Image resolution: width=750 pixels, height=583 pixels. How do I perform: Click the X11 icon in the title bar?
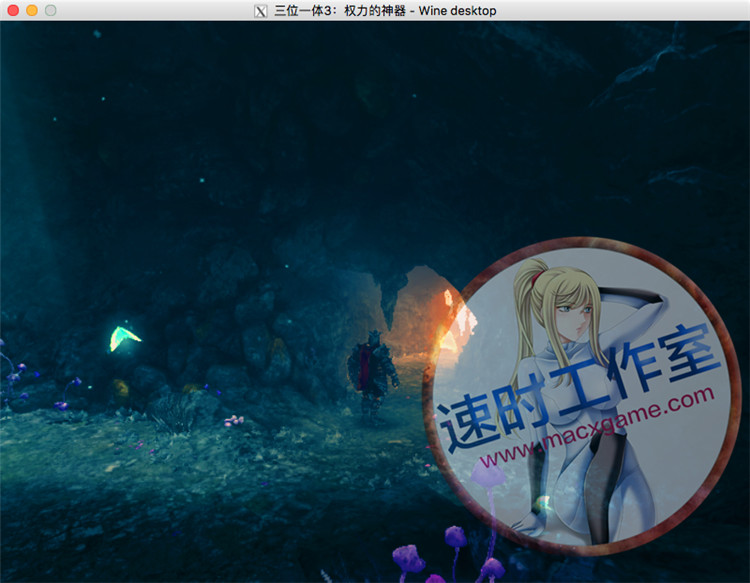[x=261, y=11]
